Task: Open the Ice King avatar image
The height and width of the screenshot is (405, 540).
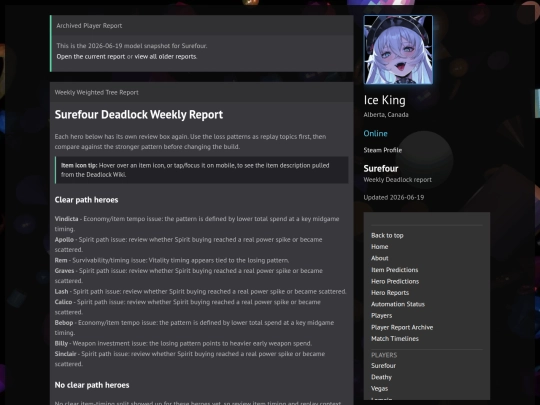Action: pos(398,50)
